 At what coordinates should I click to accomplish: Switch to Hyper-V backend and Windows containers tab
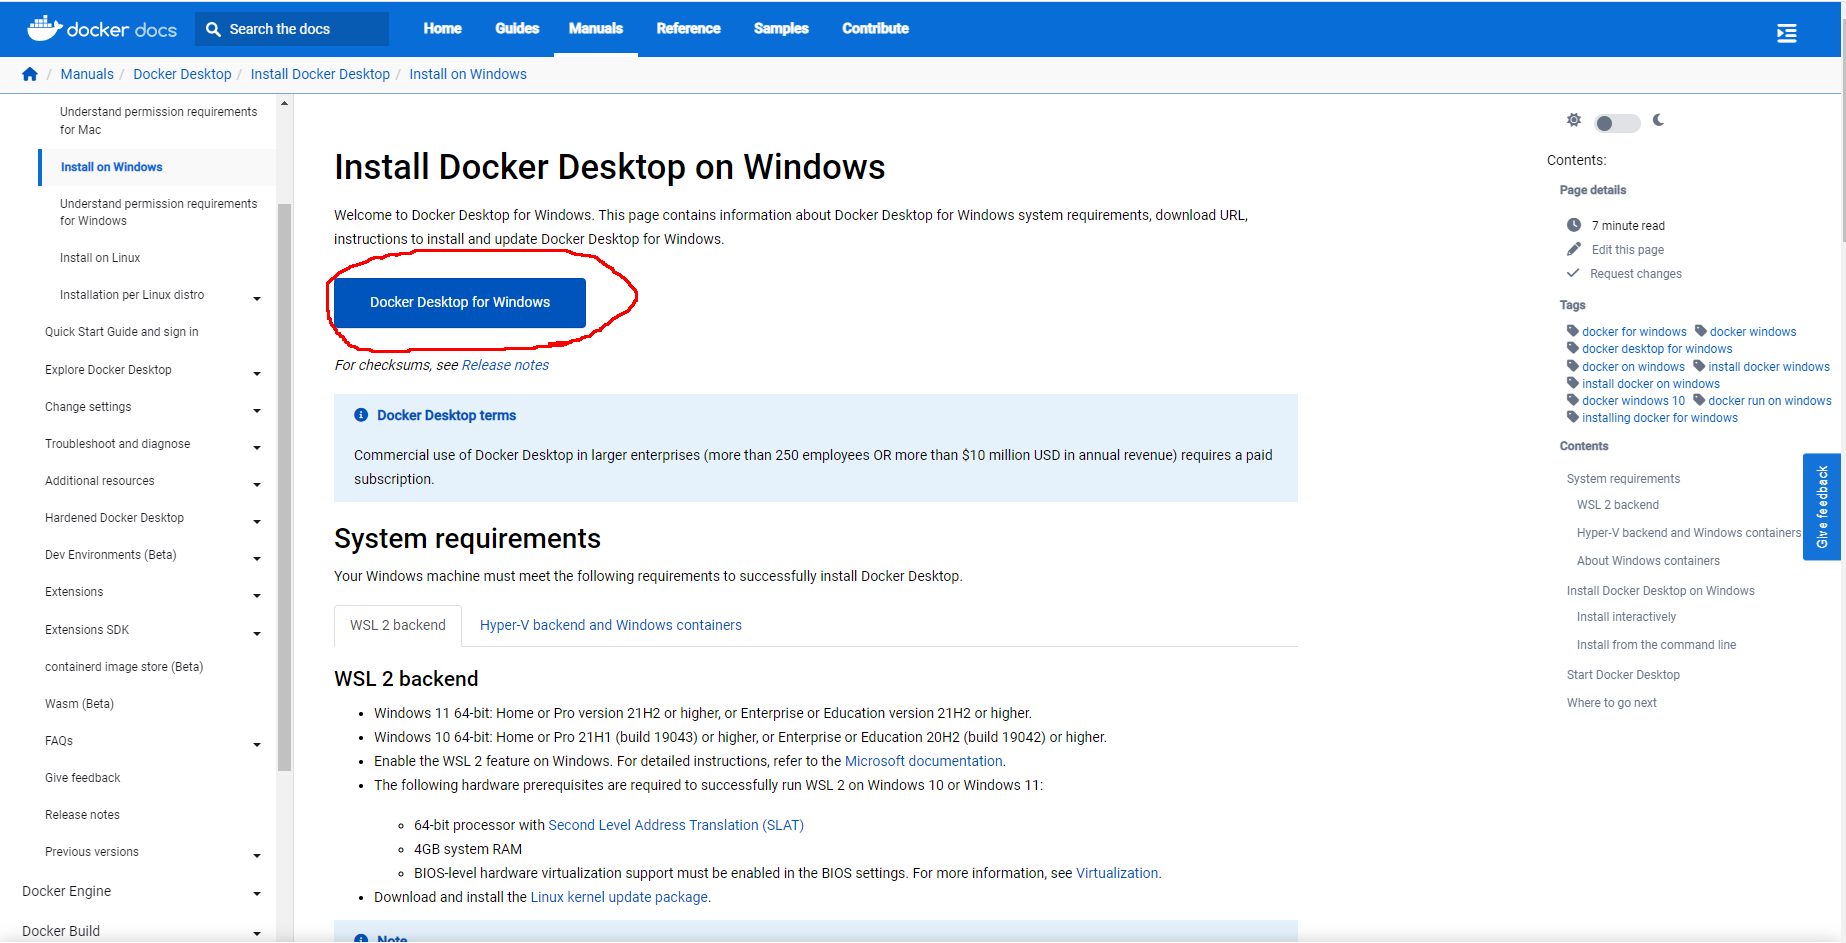pyautogui.click(x=611, y=625)
